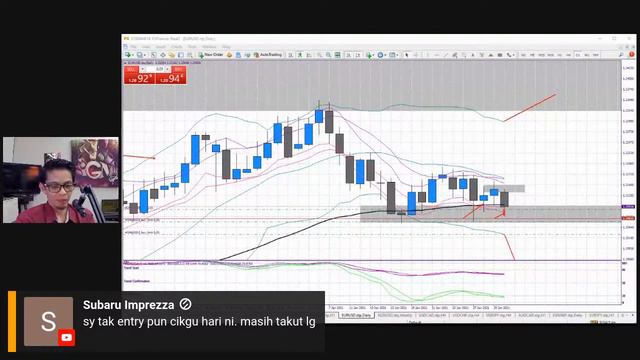Screen dimensions: 640x360
Task: Increase volume with the up arrow
Action: [x=167, y=69]
